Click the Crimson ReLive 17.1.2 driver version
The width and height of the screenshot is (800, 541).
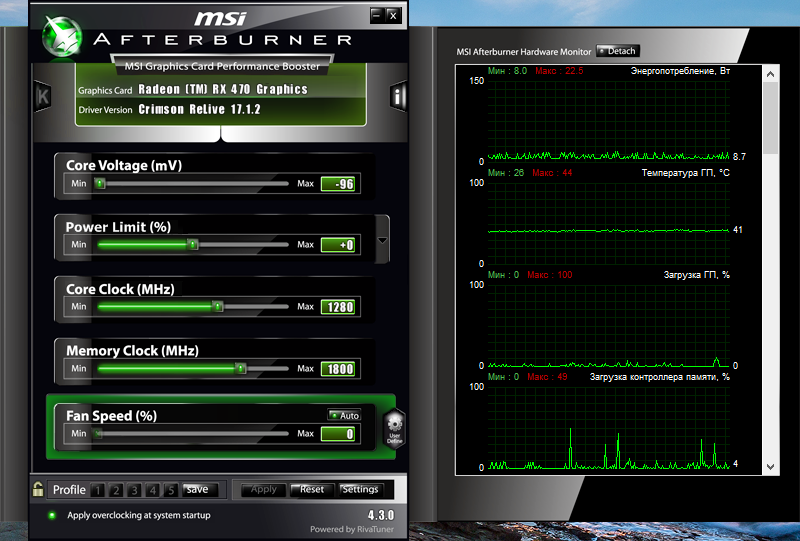pos(199,109)
